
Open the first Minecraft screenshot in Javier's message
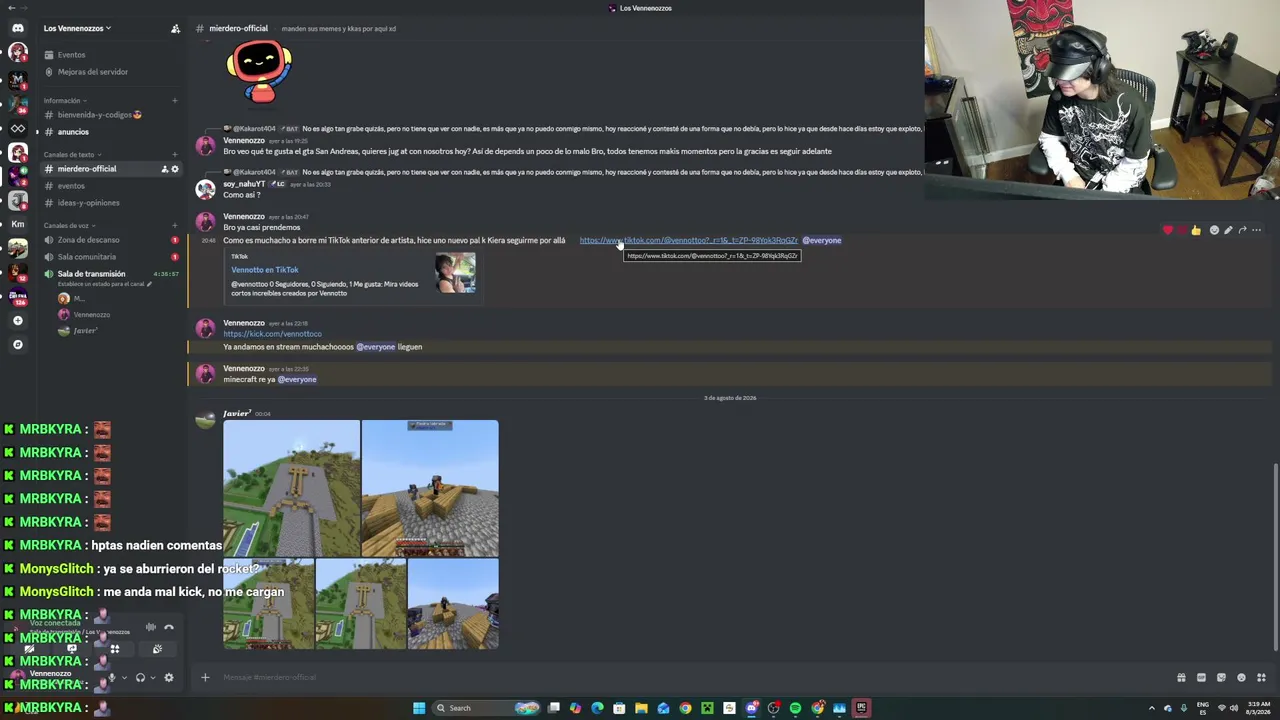point(291,488)
